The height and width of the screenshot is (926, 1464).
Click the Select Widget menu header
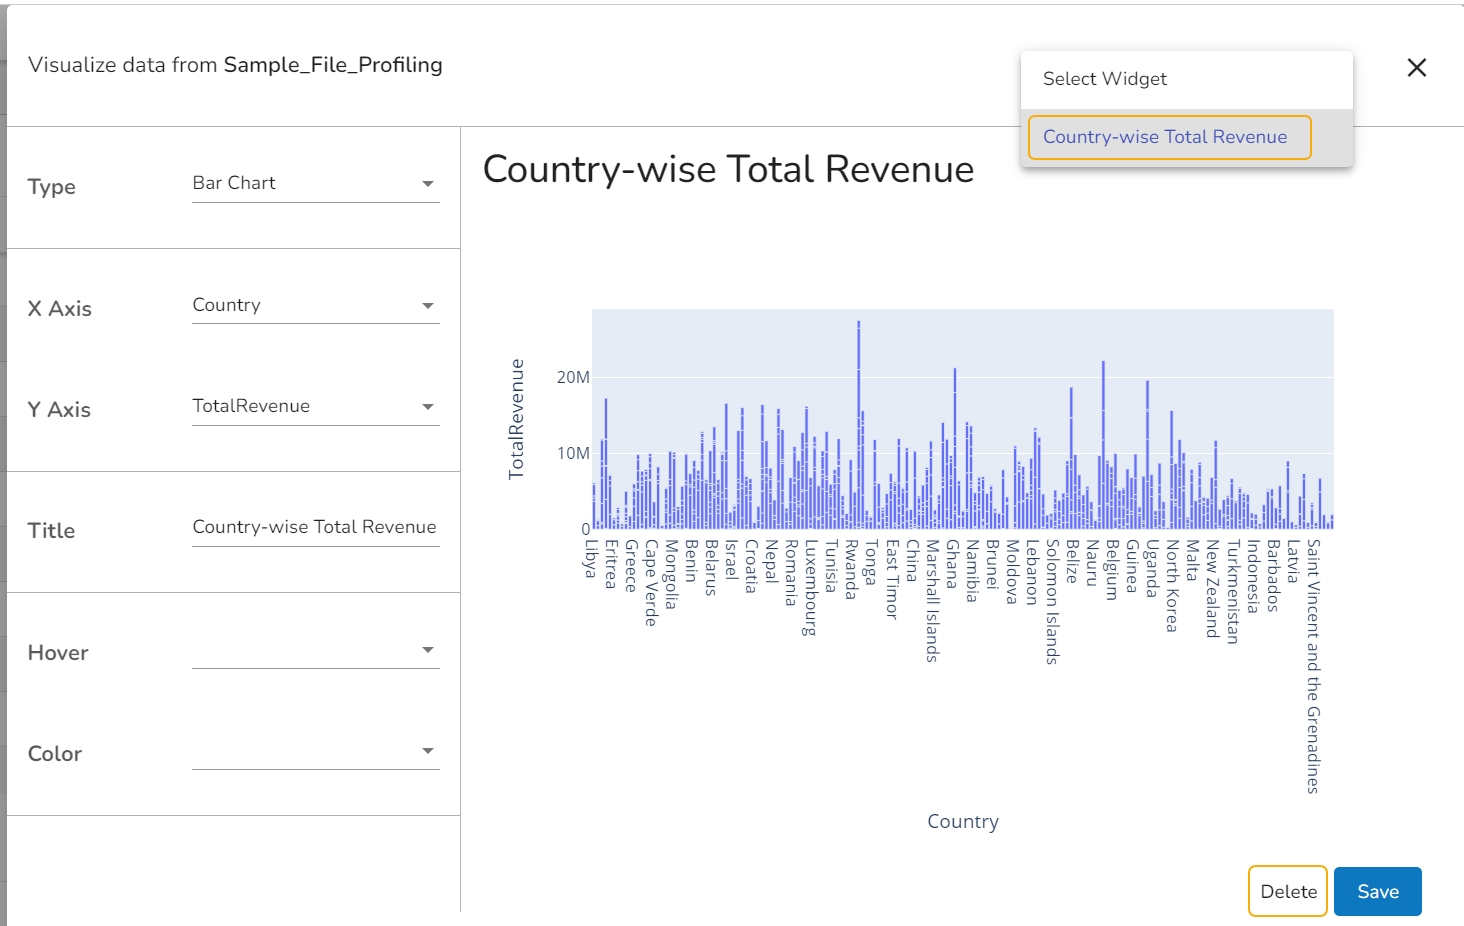(1104, 79)
